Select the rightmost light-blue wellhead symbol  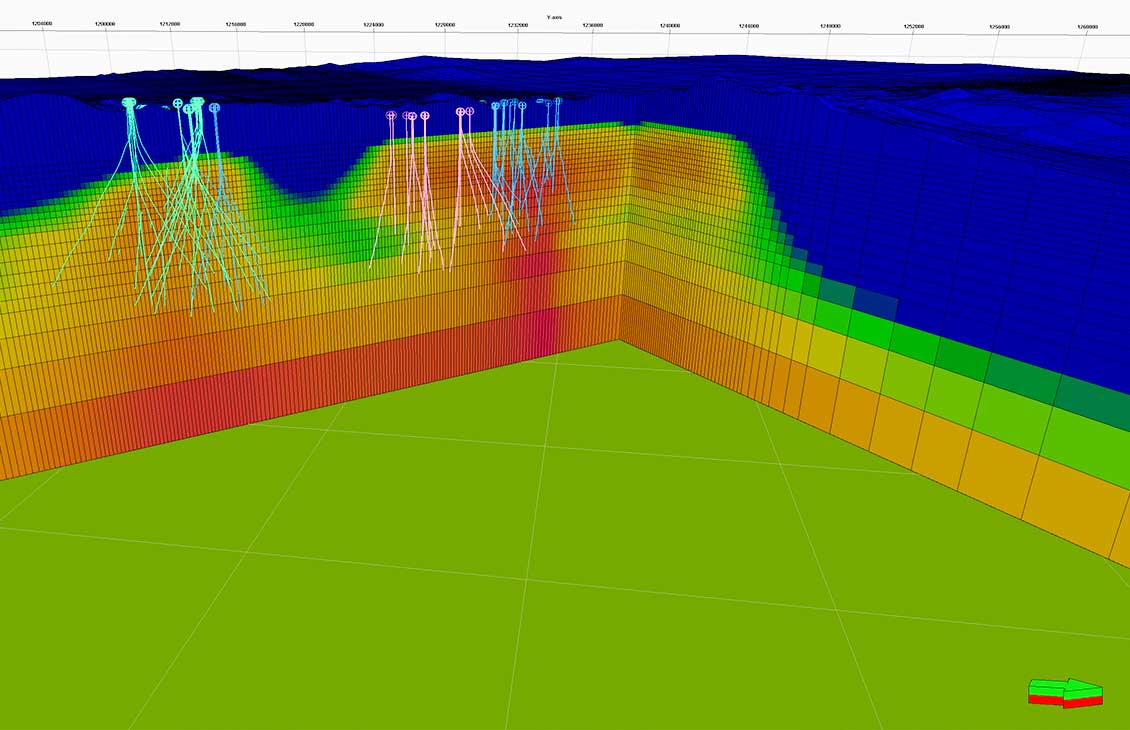point(557,101)
